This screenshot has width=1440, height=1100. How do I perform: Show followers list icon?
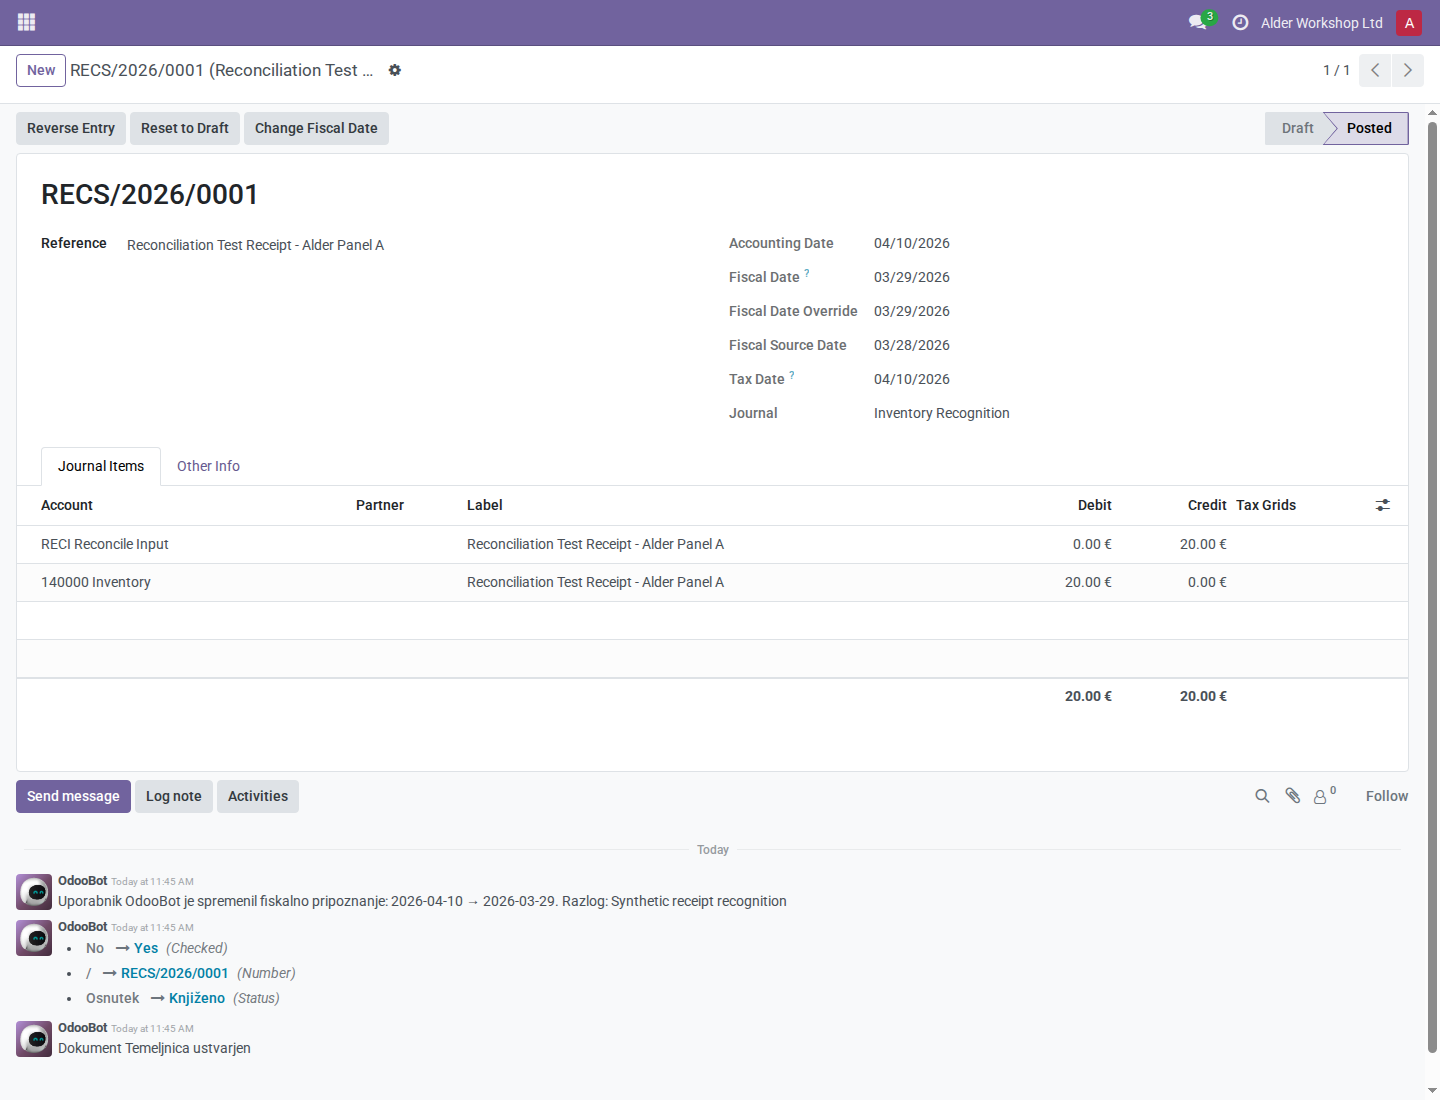click(1324, 796)
